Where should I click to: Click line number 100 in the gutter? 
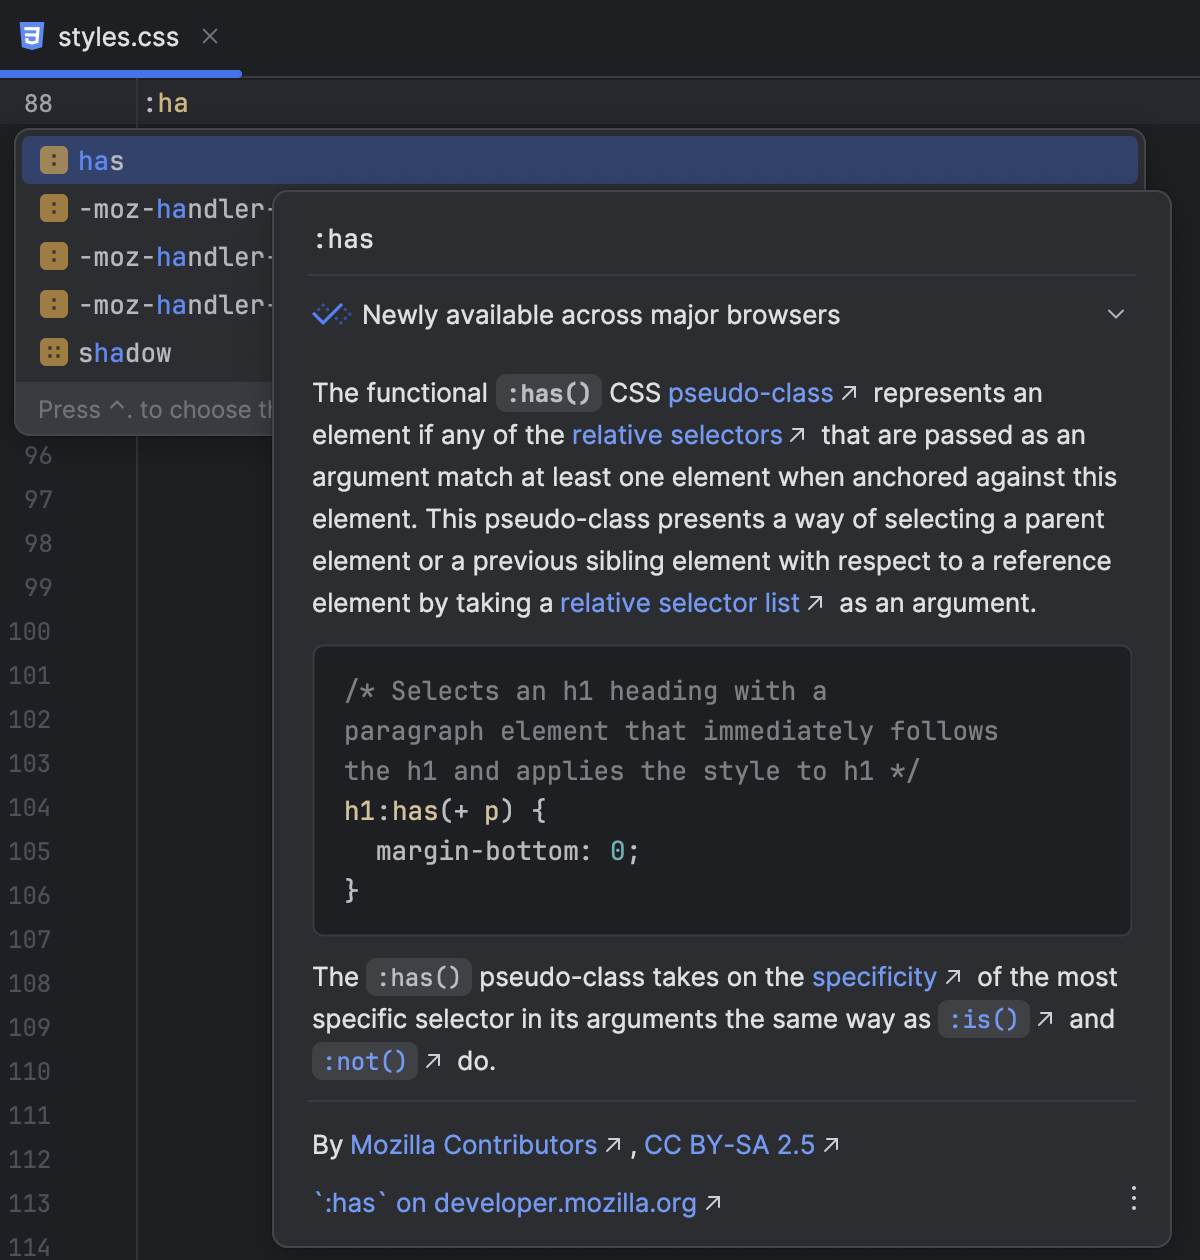tap(29, 632)
